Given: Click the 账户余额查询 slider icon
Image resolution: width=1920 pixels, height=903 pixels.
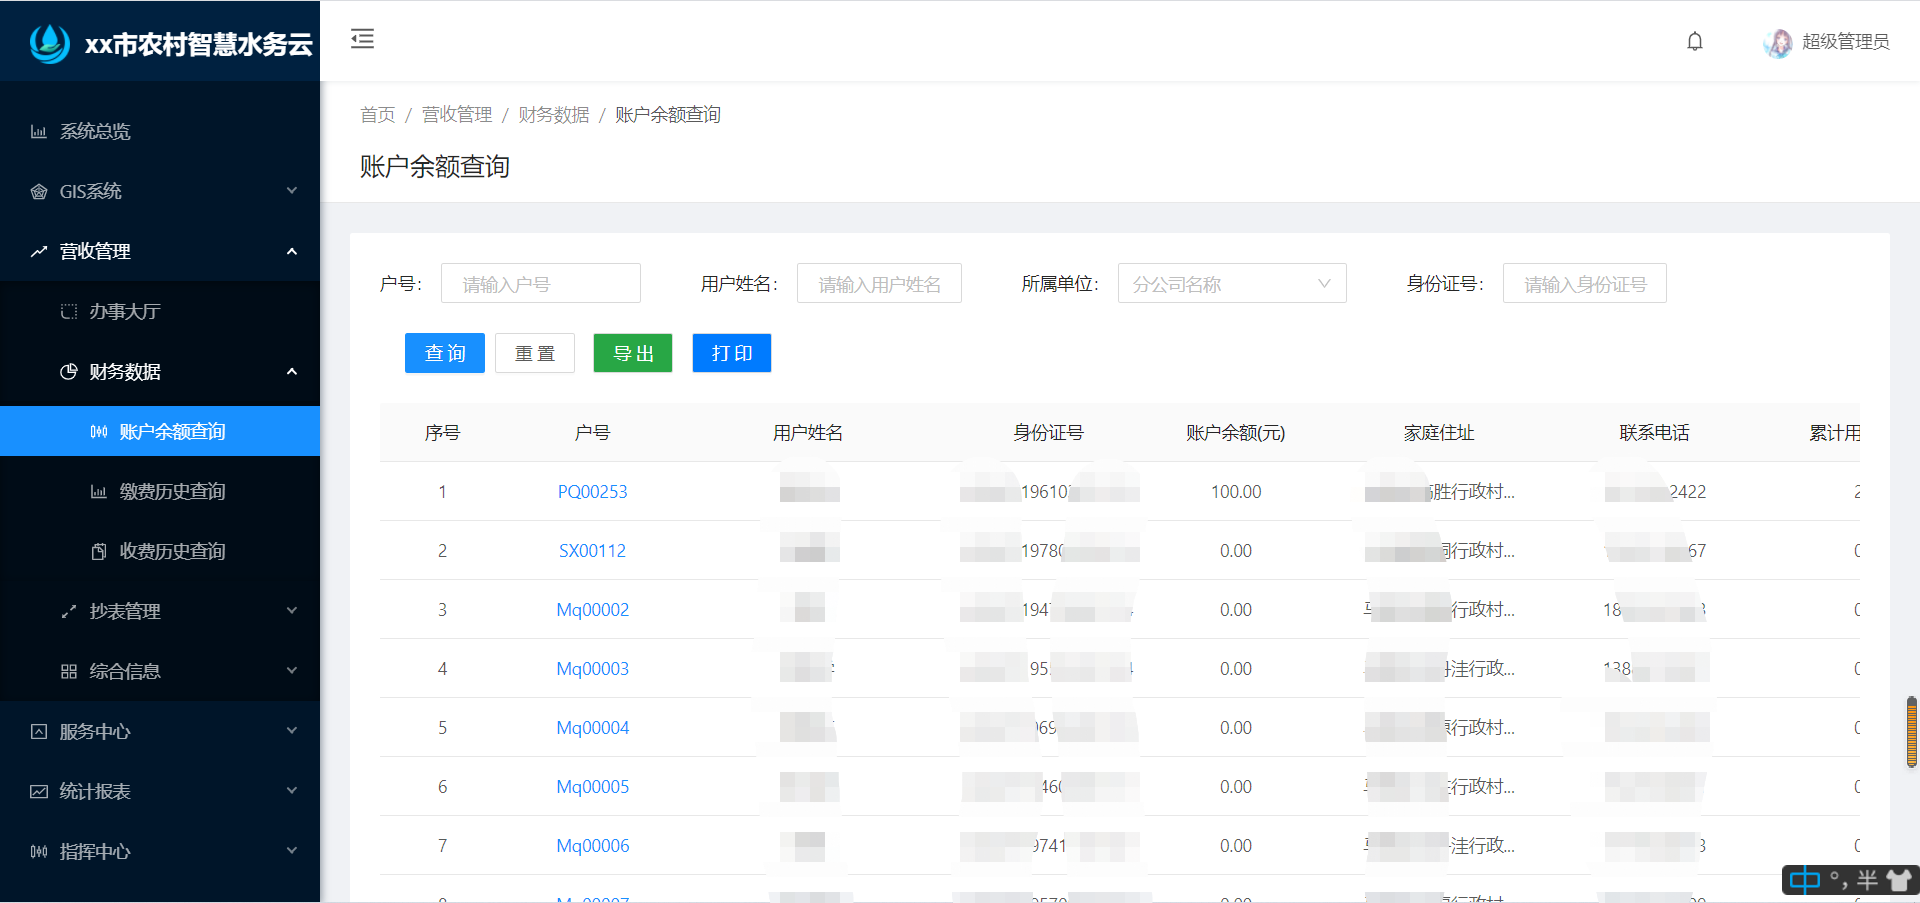Looking at the screenshot, I should tap(99, 431).
